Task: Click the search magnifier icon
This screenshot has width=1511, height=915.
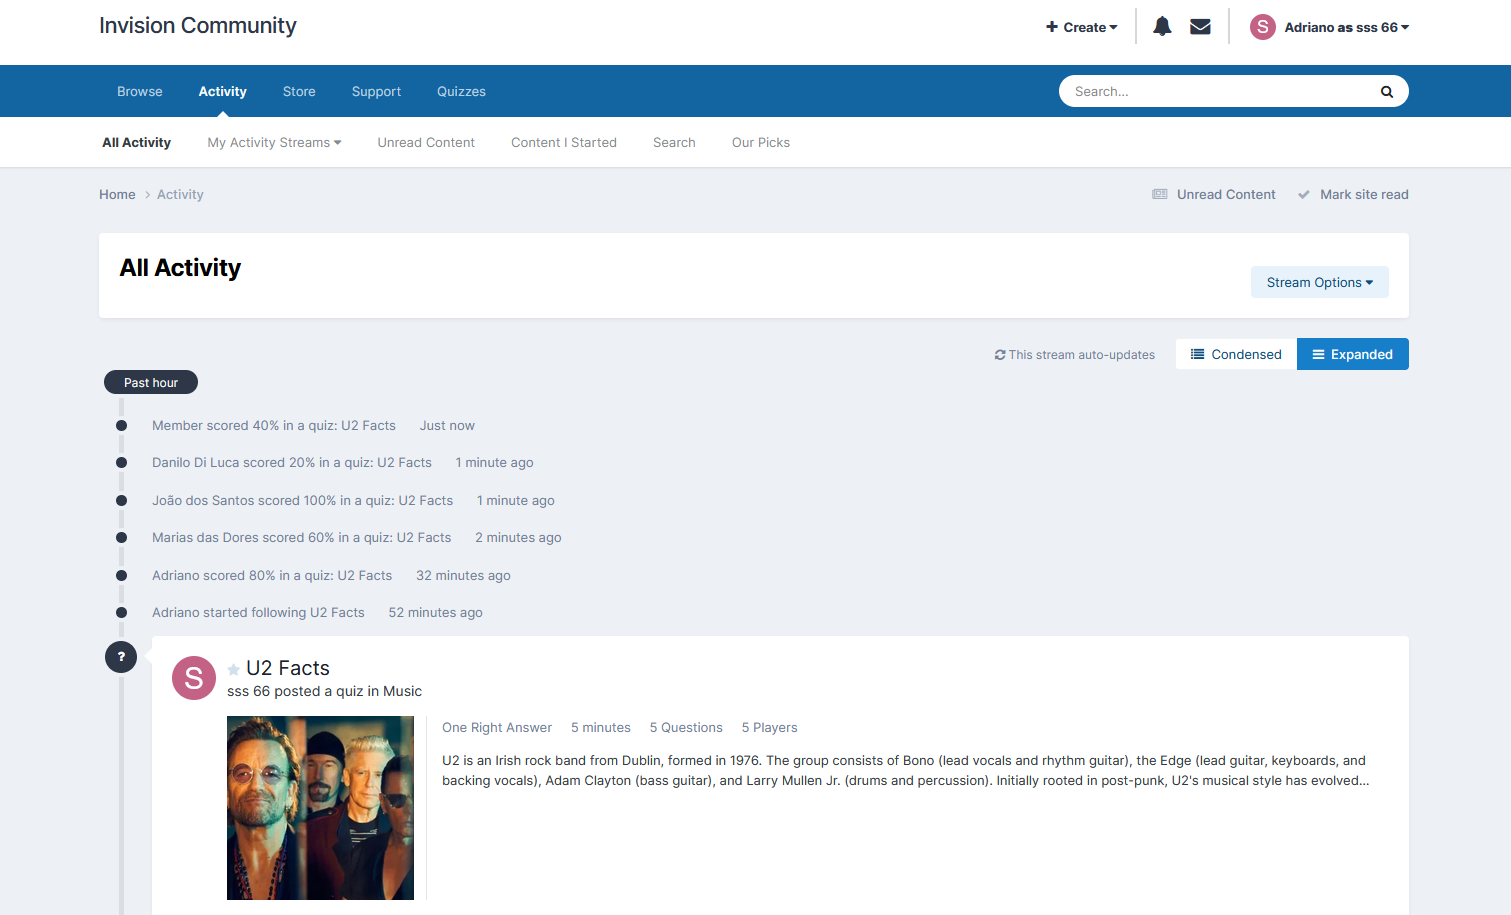Action: tap(1387, 92)
